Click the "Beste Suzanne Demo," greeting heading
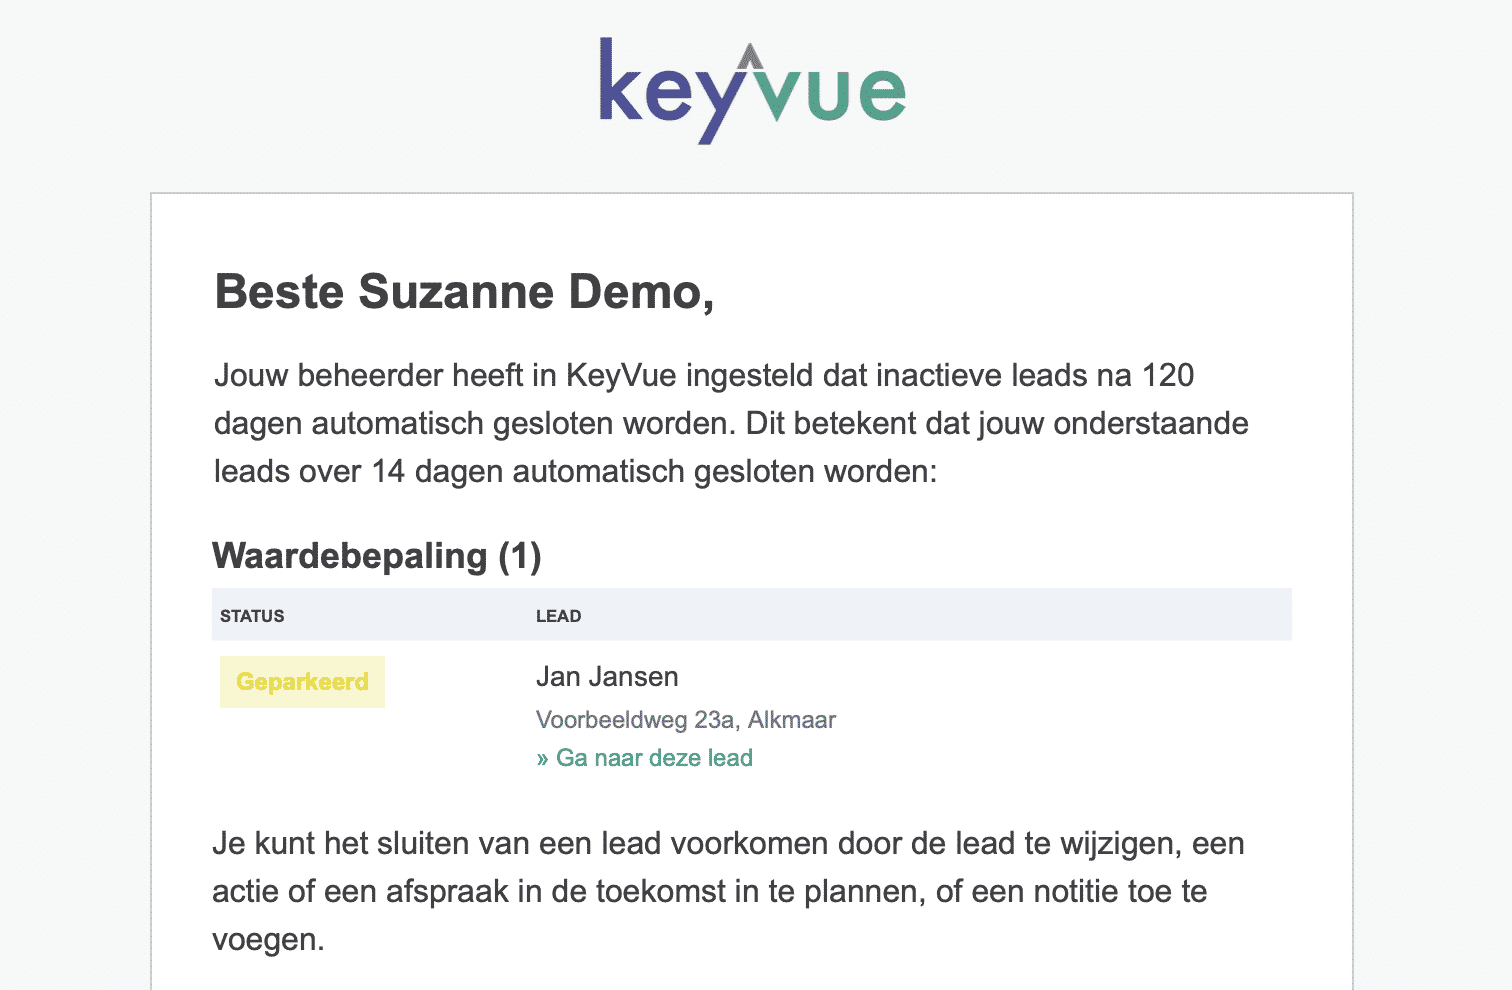The height and width of the screenshot is (990, 1512). tap(465, 292)
